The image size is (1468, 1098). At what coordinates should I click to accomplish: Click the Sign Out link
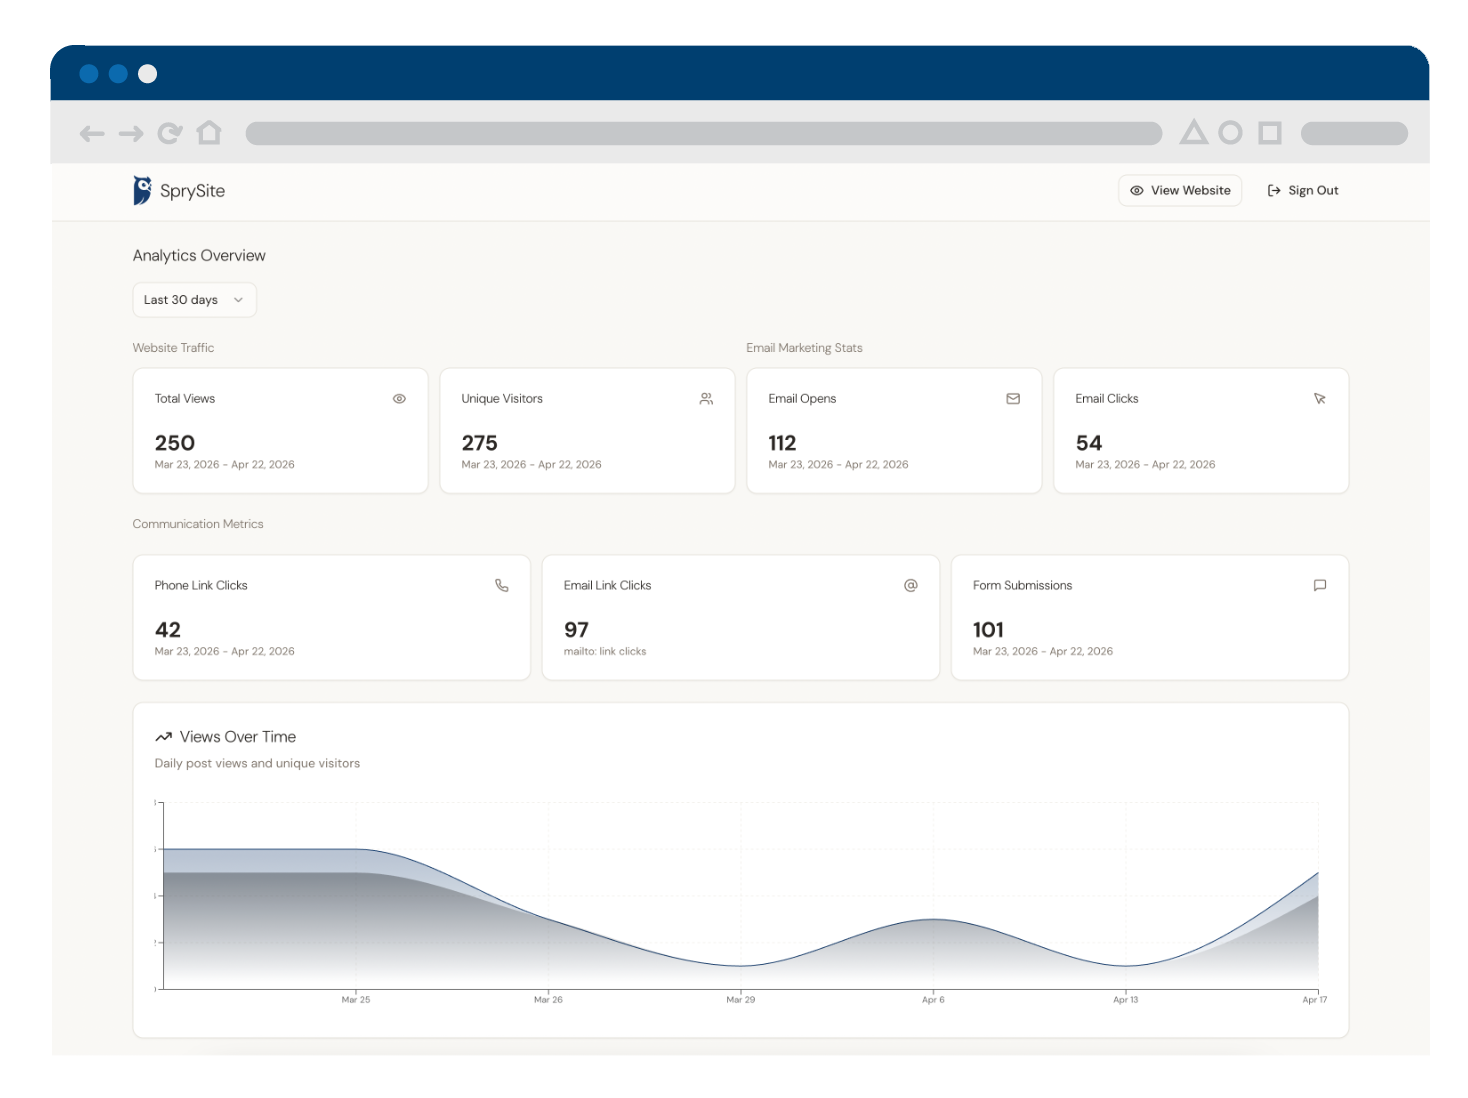(1303, 191)
